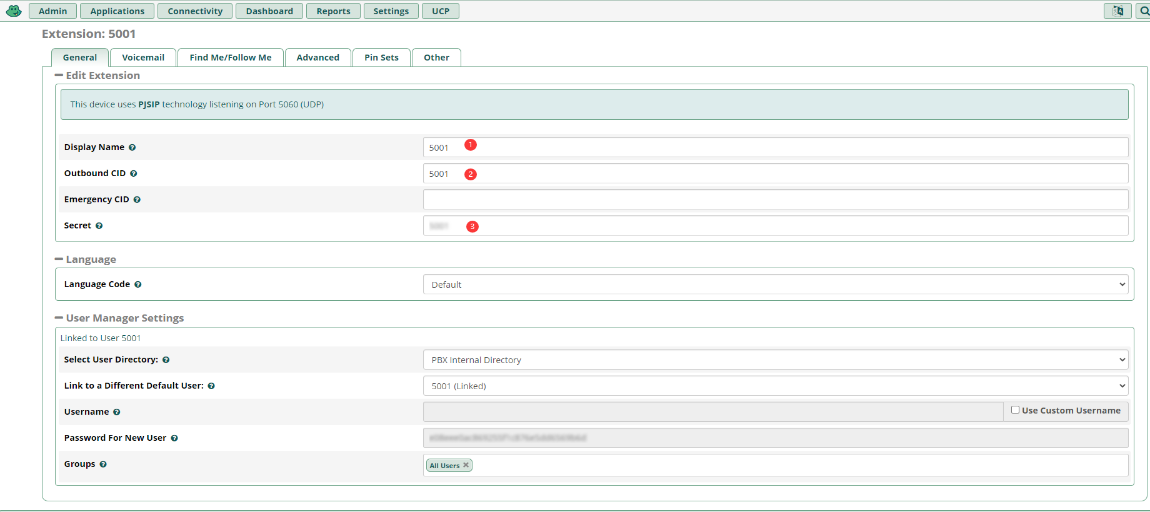Open the Language Code dropdown
Viewport: 1150px width, 512px height.
[775, 284]
